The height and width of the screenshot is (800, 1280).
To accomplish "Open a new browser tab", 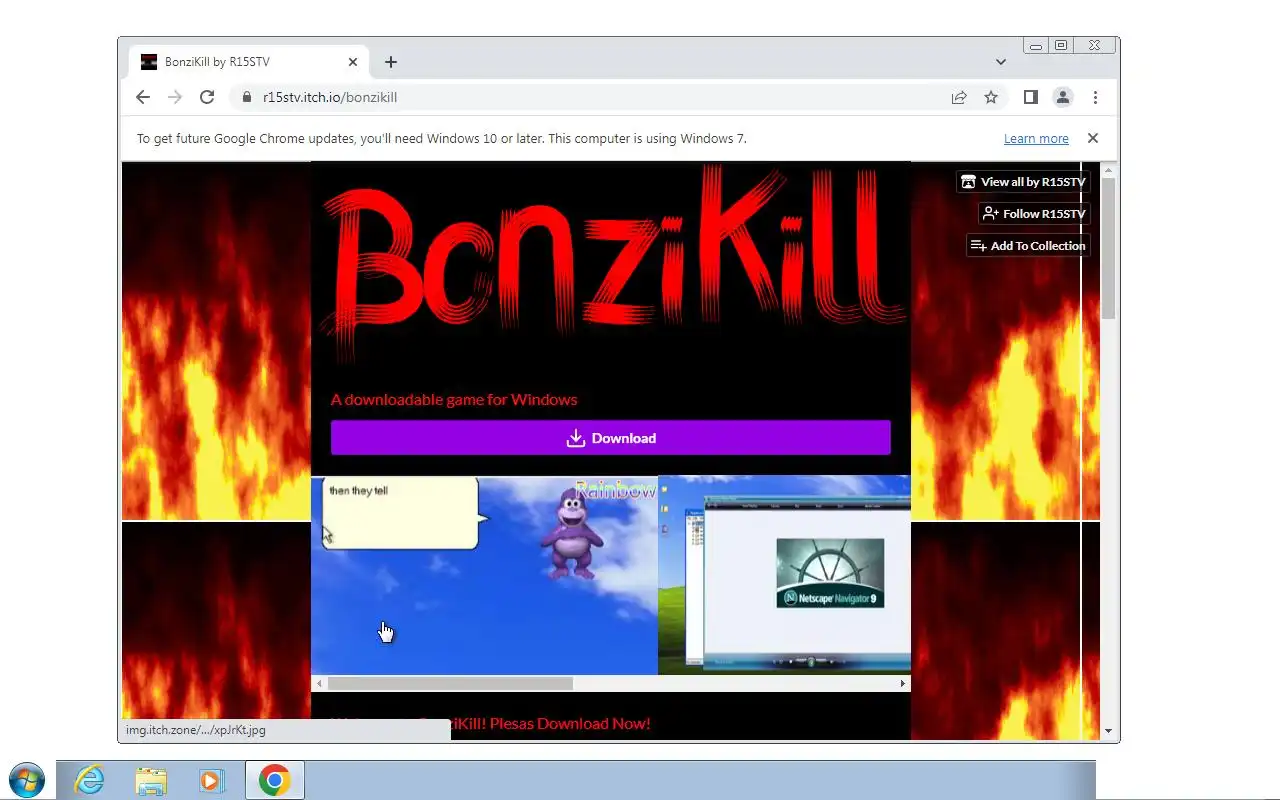I will tap(391, 62).
